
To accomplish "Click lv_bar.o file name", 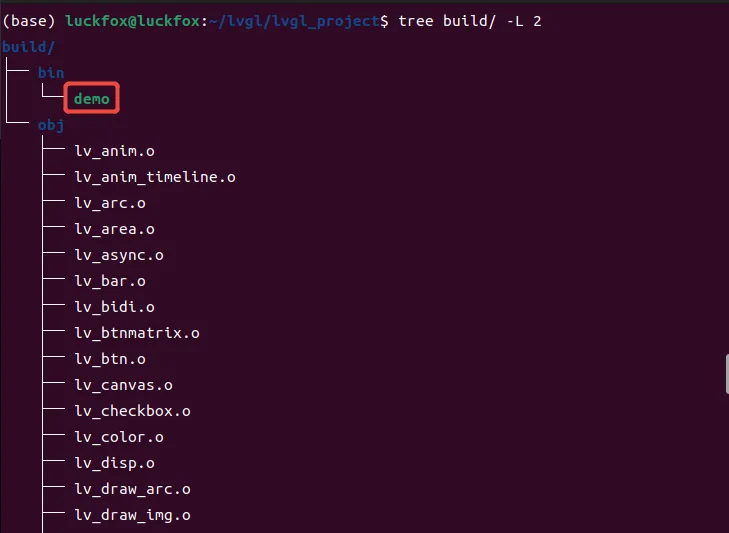I will pos(110,281).
